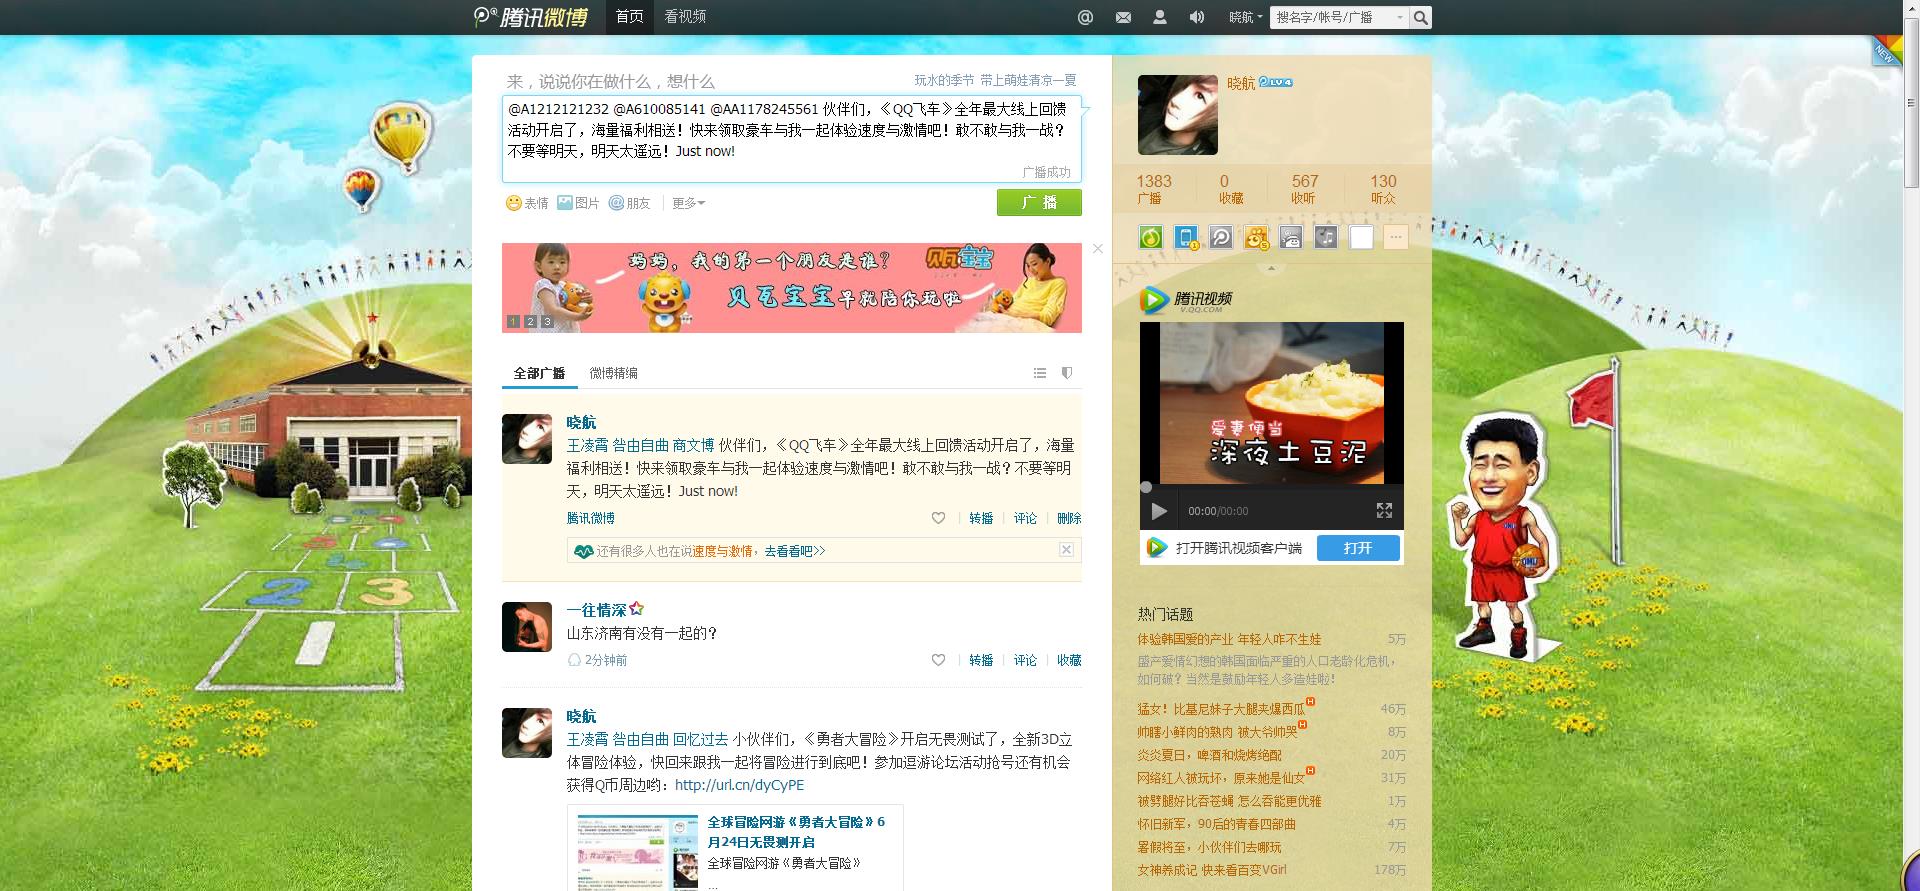Image resolution: width=1920 pixels, height=891 pixels.
Task: Open the 勇者大冒险 article preview thumbnail
Action: [637, 851]
